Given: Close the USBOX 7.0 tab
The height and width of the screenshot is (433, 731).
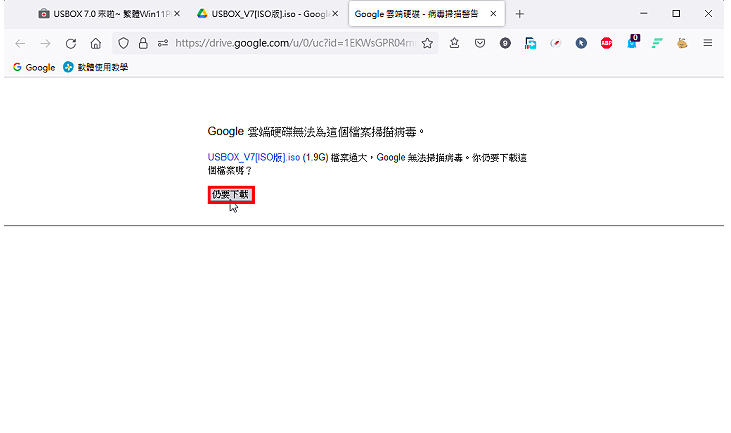Looking at the screenshot, I should (x=177, y=14).
